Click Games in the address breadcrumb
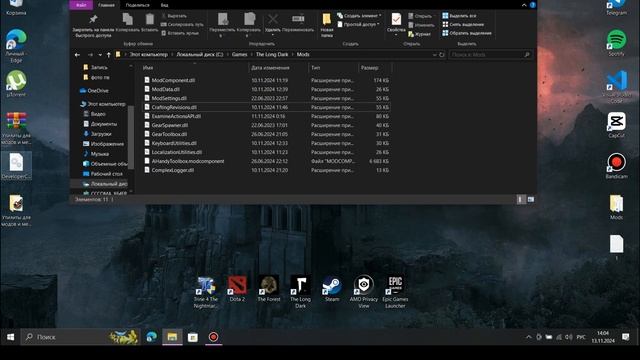The image size is (640, 360). [240, 54]
